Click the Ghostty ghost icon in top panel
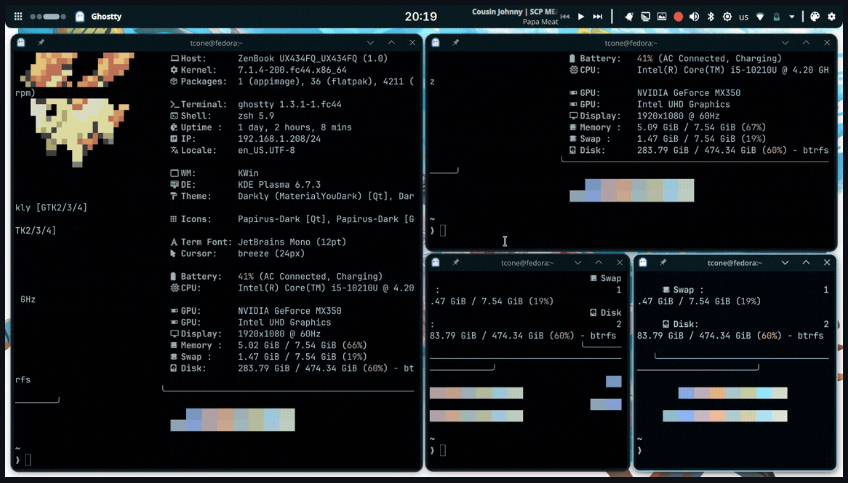 click(x=80, y=16)
